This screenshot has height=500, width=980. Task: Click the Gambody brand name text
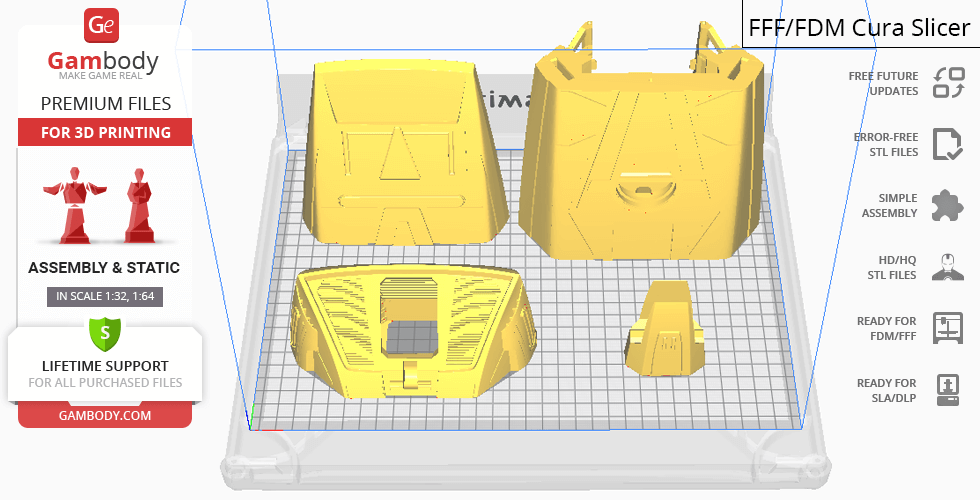point(104,61)
